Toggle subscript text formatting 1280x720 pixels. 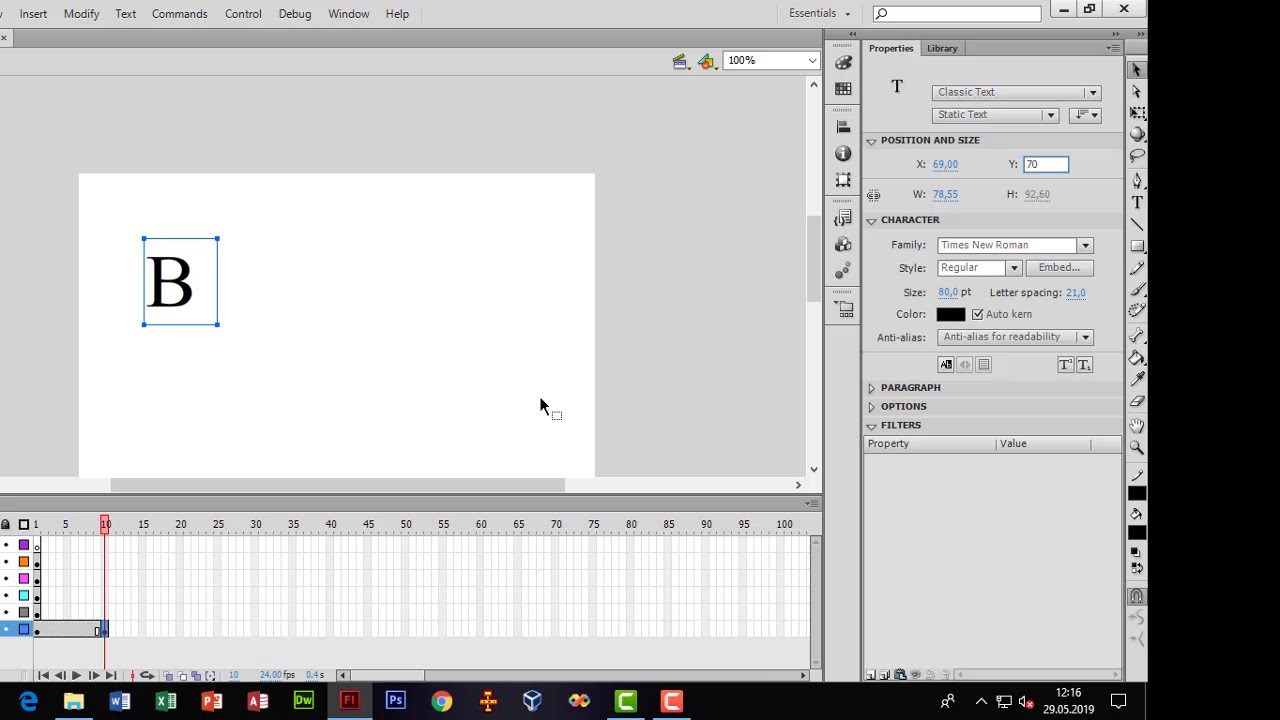1084,365
